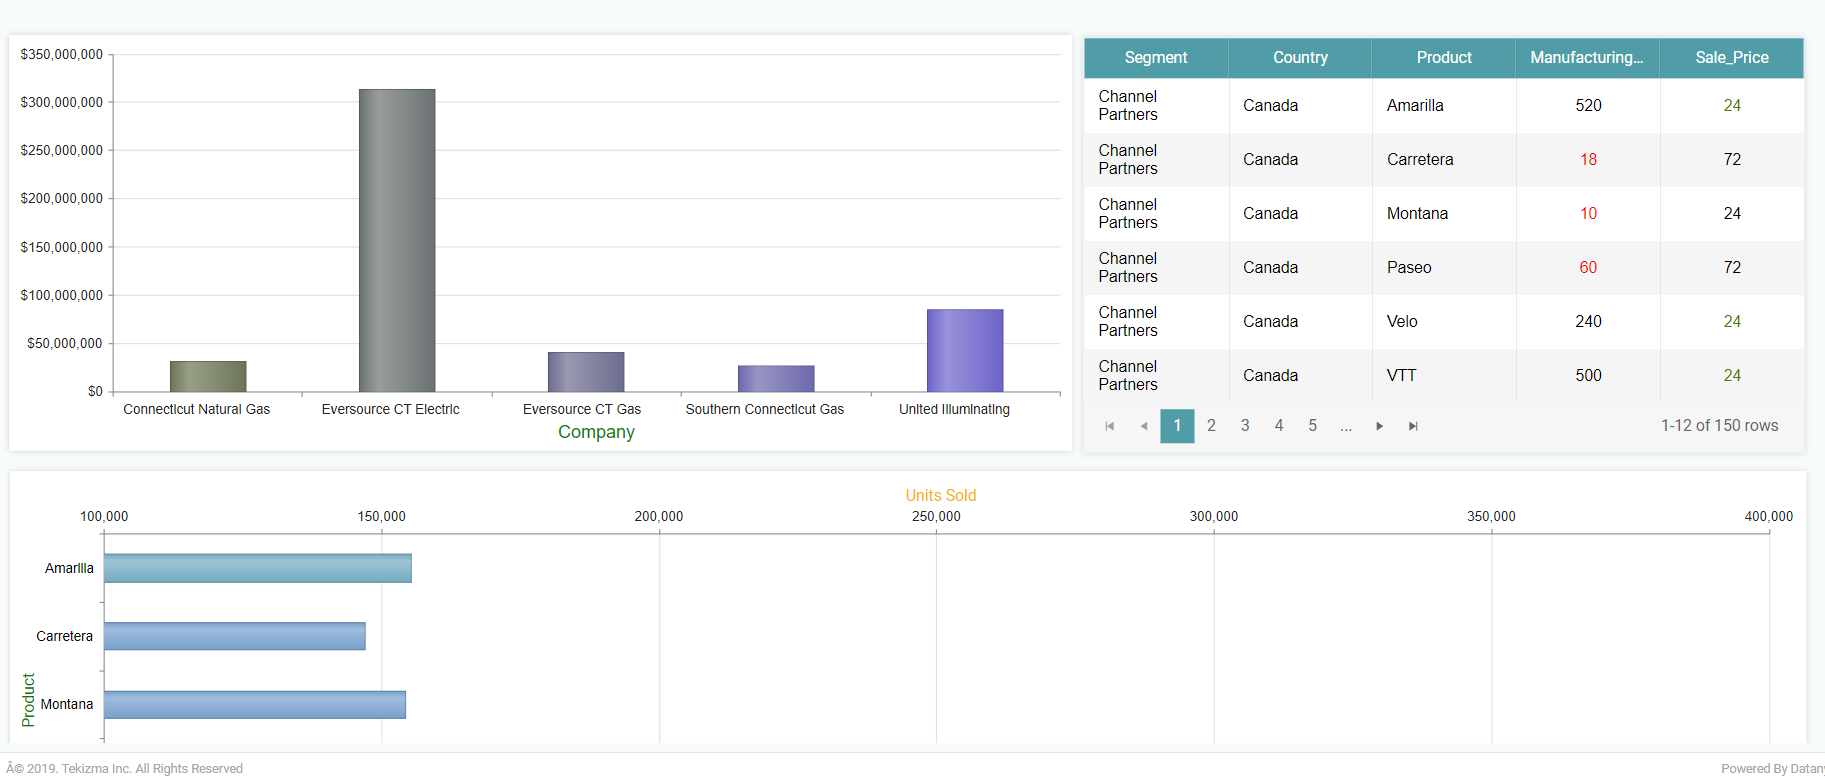Click the Manufacturing column header

coord(1586,58)
